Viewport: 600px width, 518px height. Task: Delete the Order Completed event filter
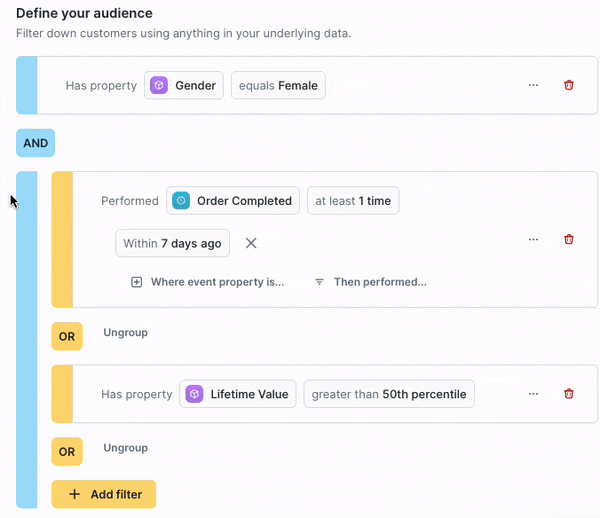tap(569, 240)
